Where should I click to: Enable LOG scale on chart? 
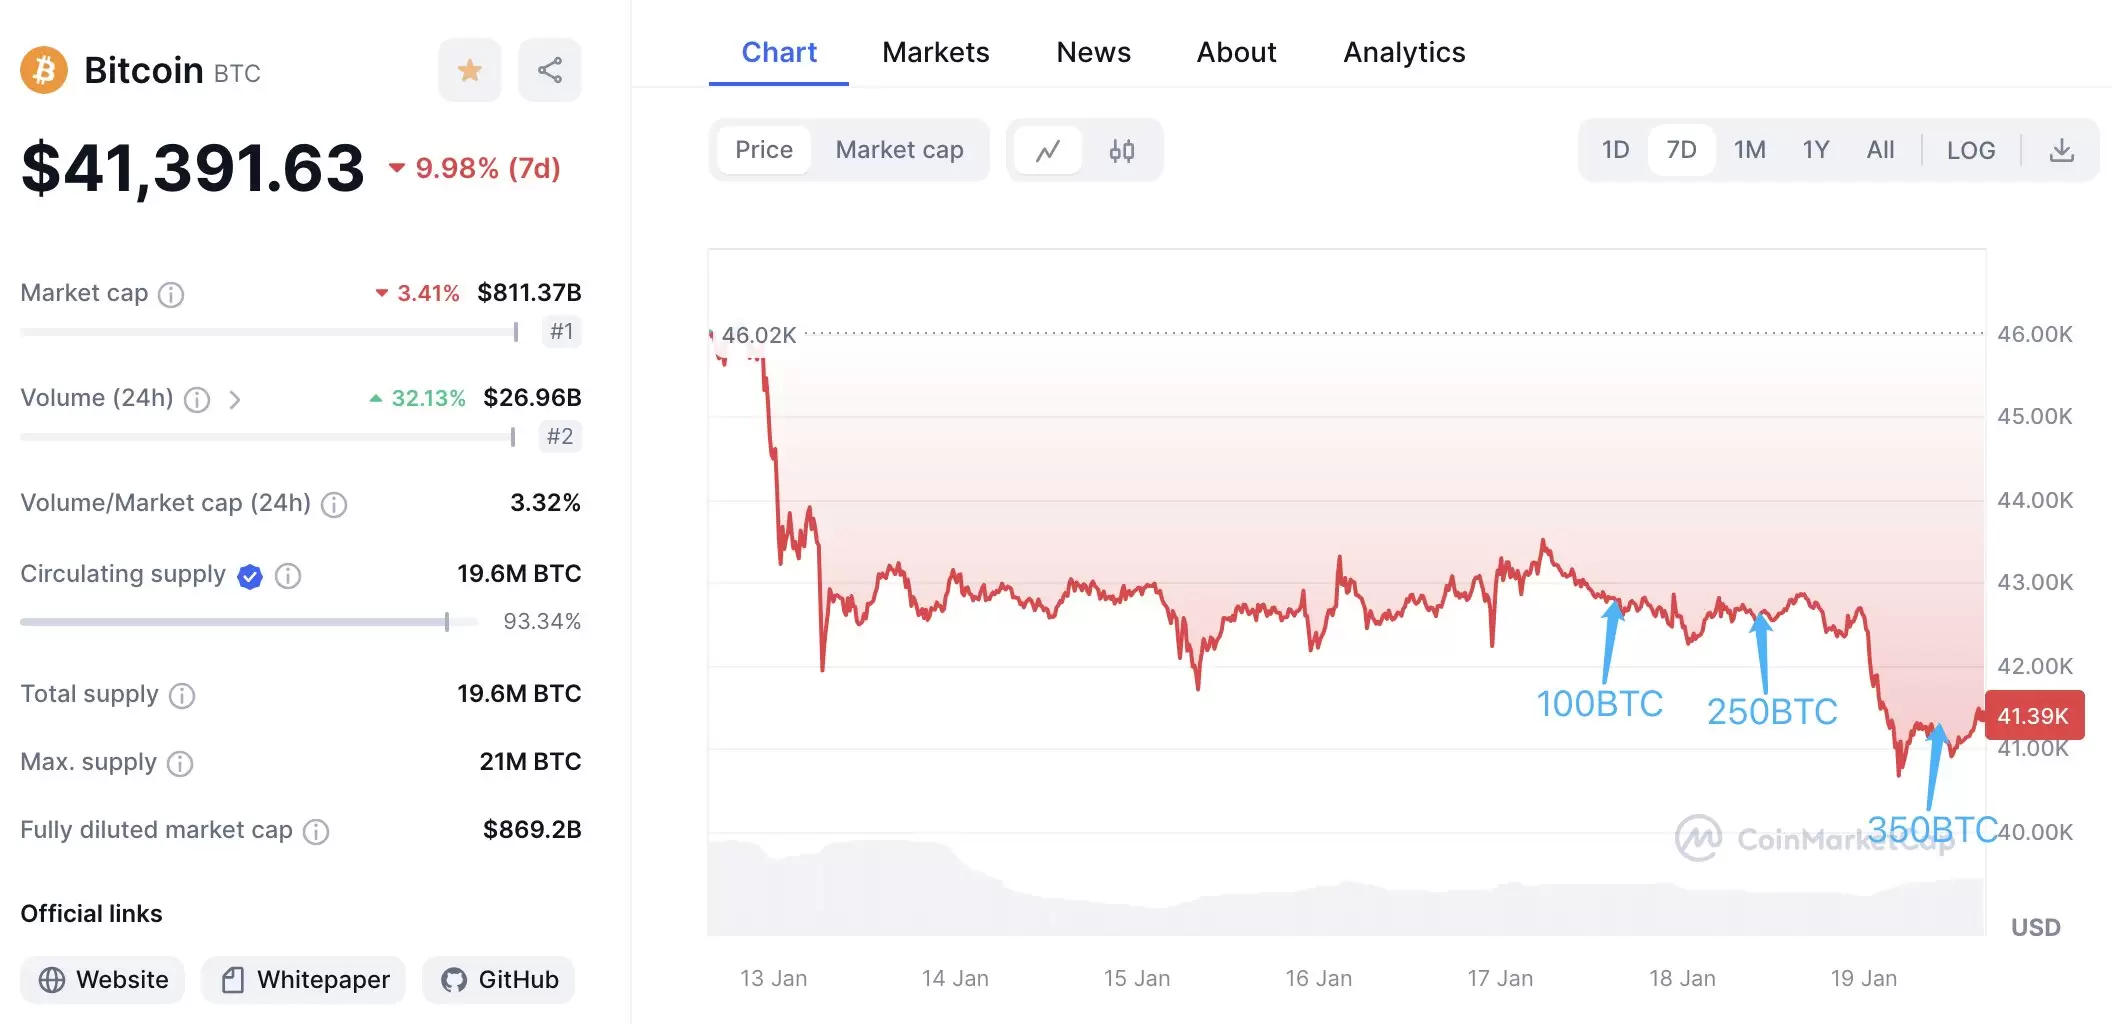1970,151
